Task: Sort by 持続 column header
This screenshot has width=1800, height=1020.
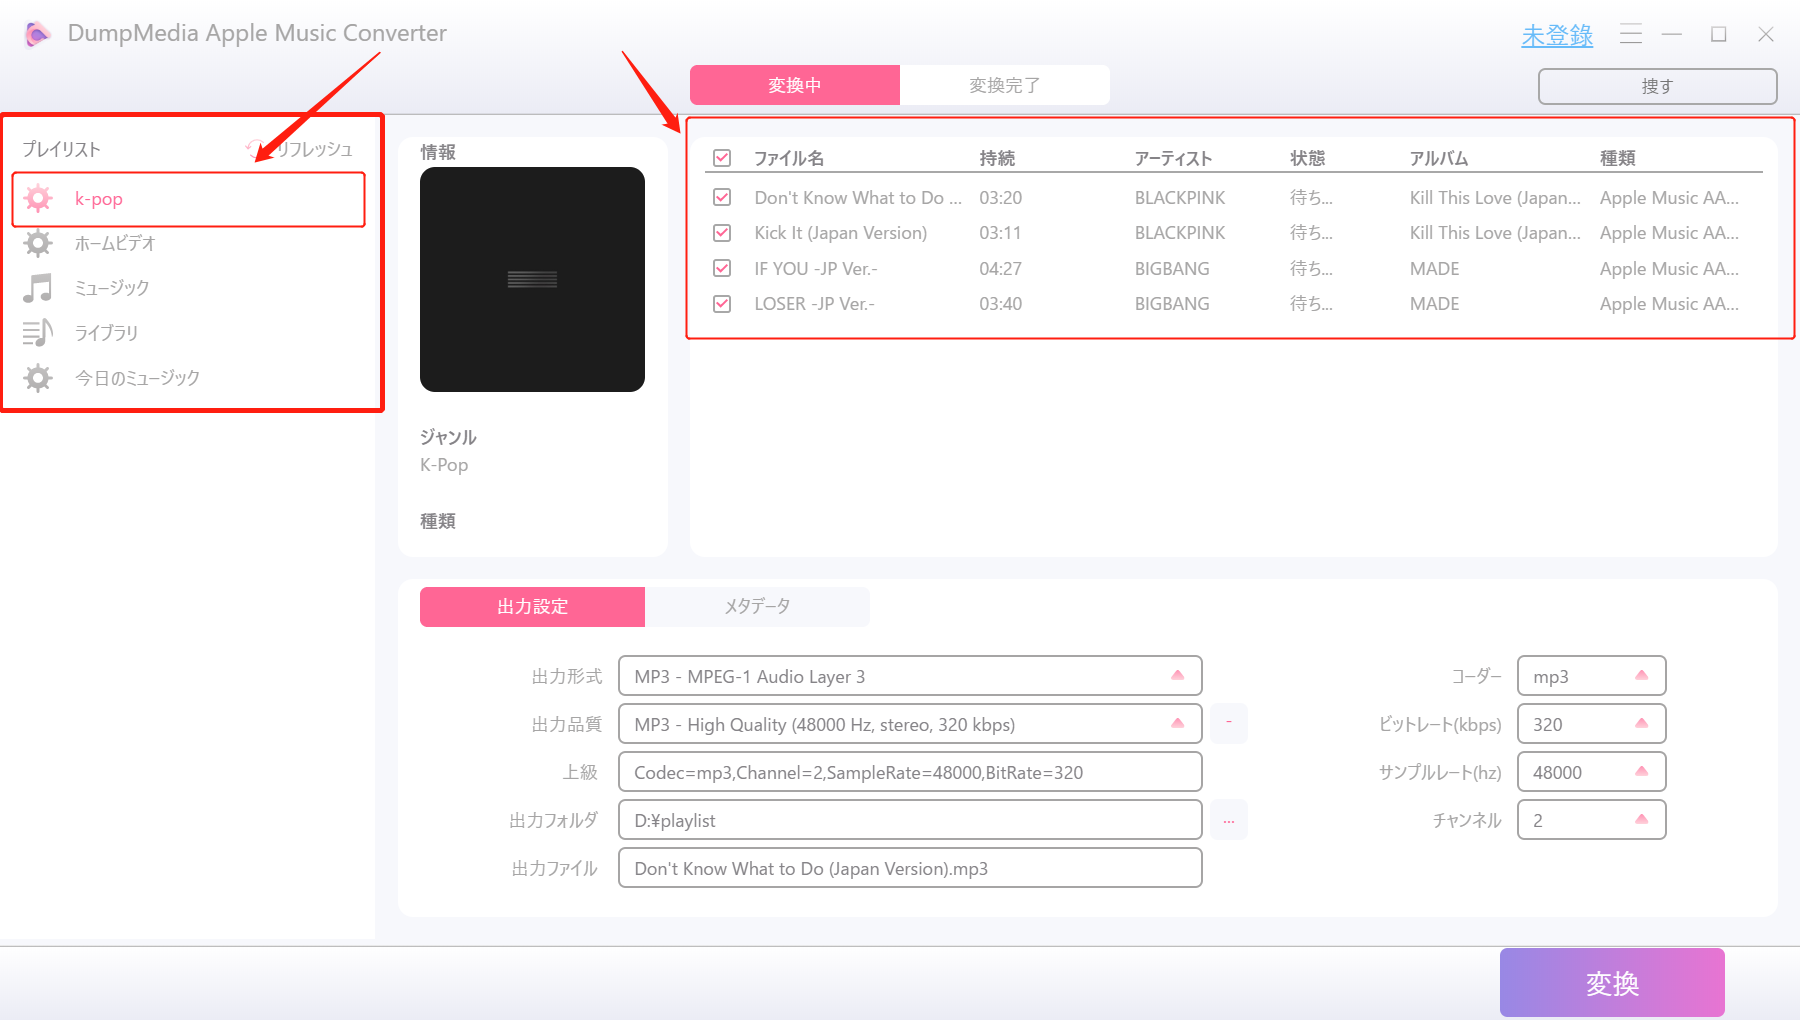Action: pos(997,158)
